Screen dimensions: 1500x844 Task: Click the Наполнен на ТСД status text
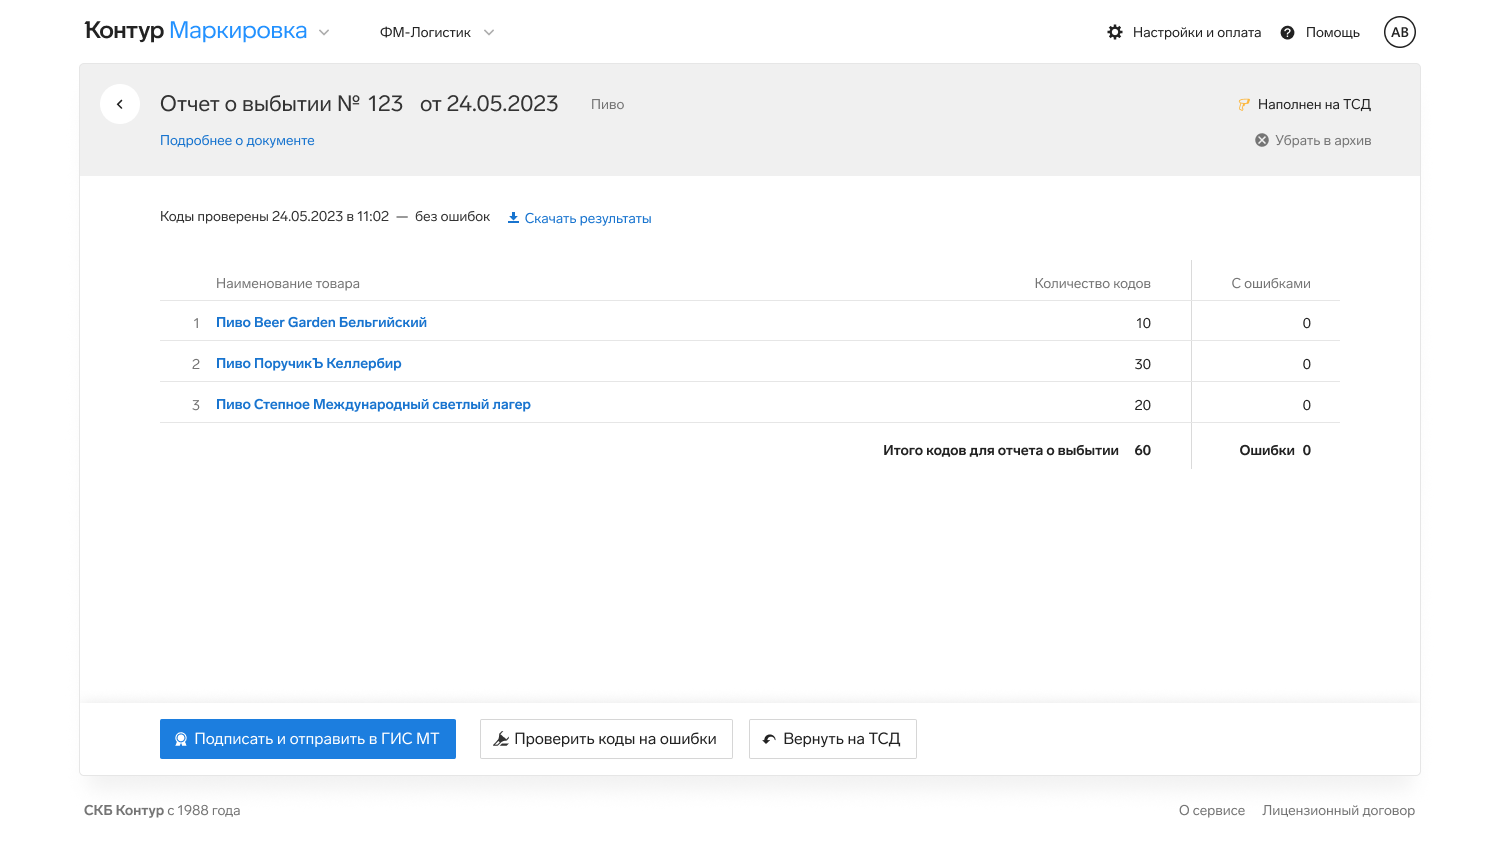pos(1314,104)
